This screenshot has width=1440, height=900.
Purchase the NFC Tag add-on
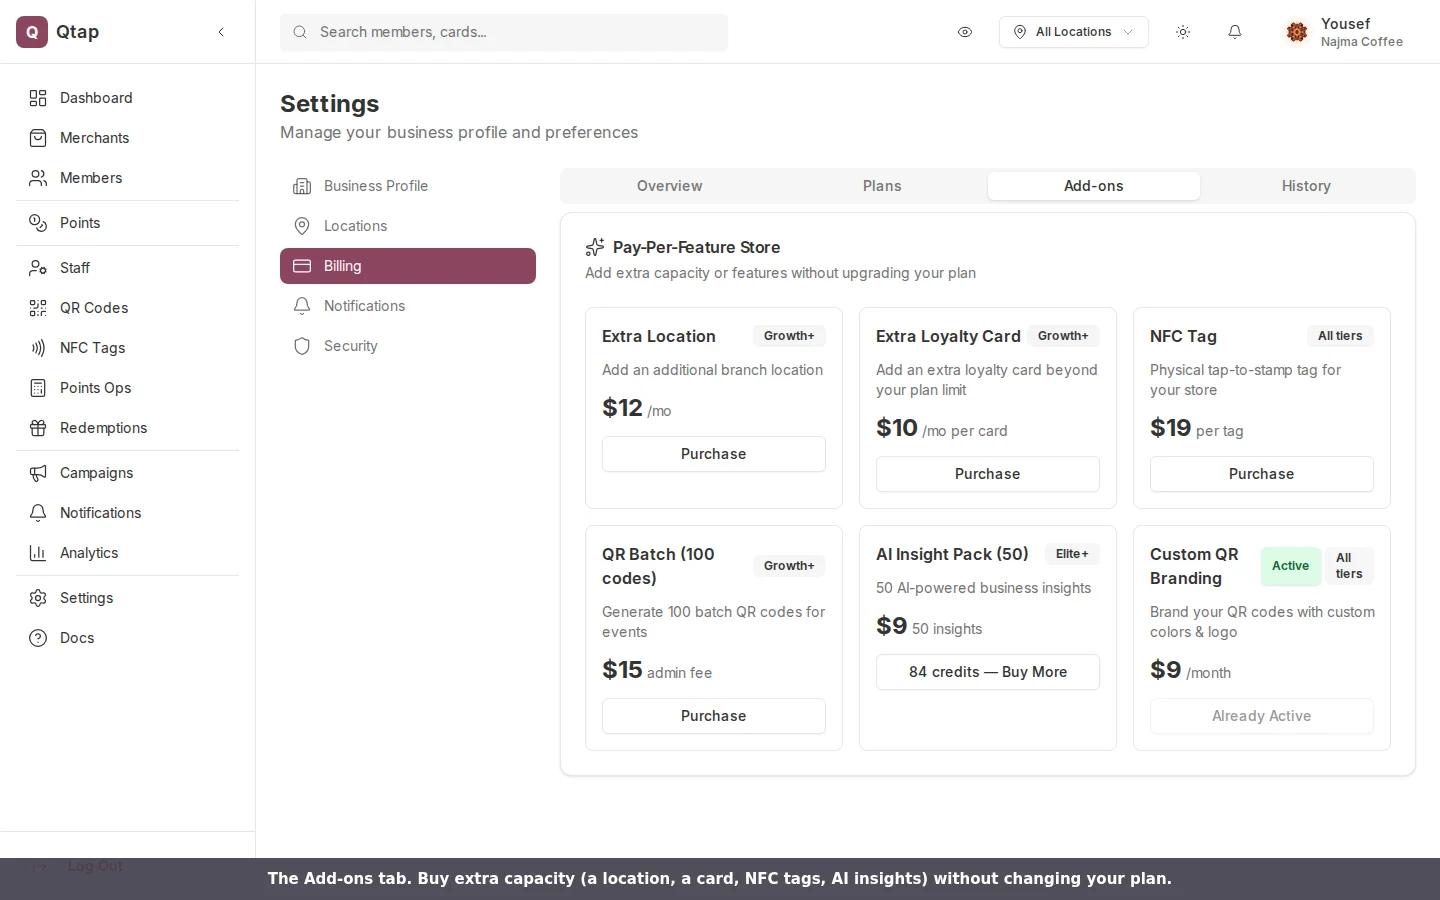point(1262,474)
